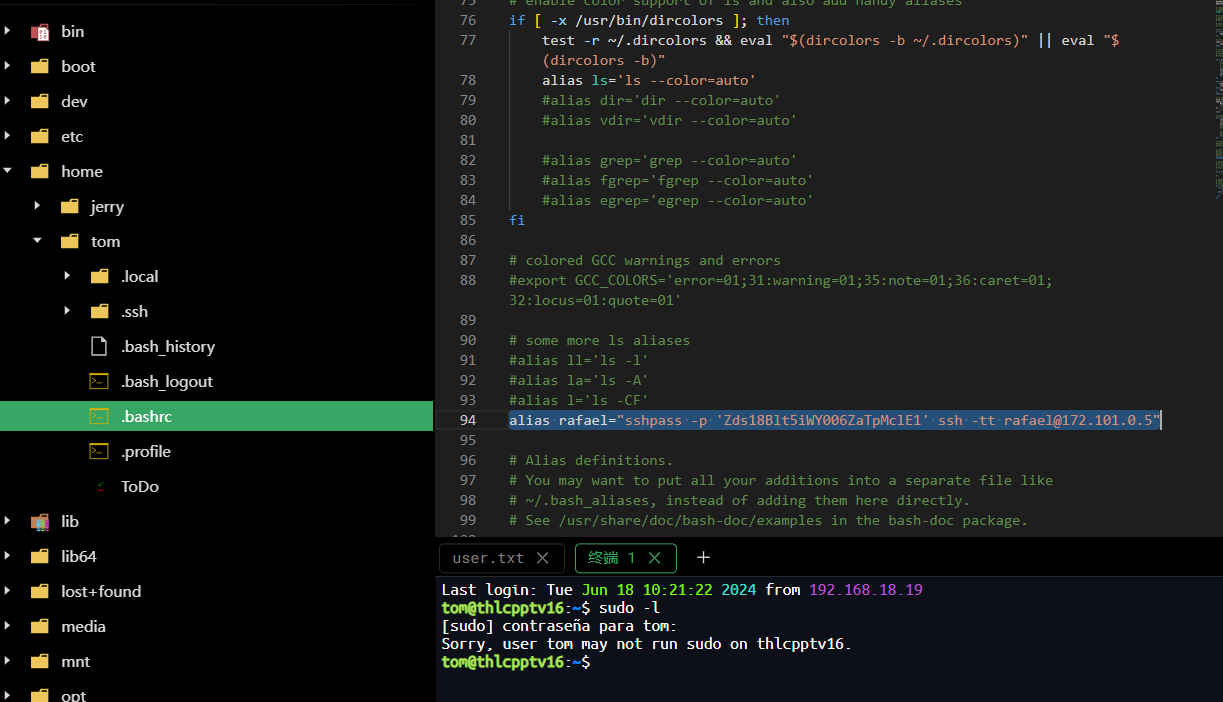The image size is (1223, 702).
Task: Expand the mnt folder arrow
Action: pos(8,662)
